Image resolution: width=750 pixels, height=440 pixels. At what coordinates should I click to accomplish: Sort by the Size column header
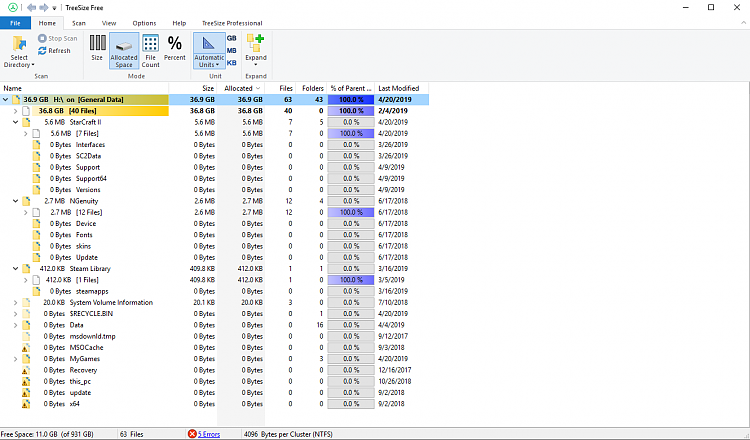(193, 88)
